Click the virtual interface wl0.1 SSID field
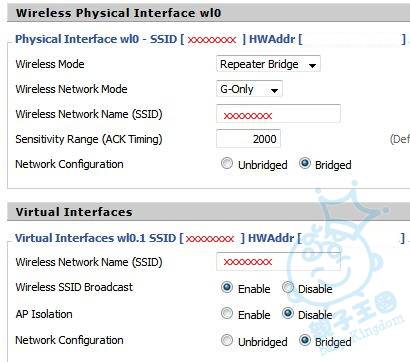This screenshot has width=410, height=362. pyautogui.click(x=278, y=261)
